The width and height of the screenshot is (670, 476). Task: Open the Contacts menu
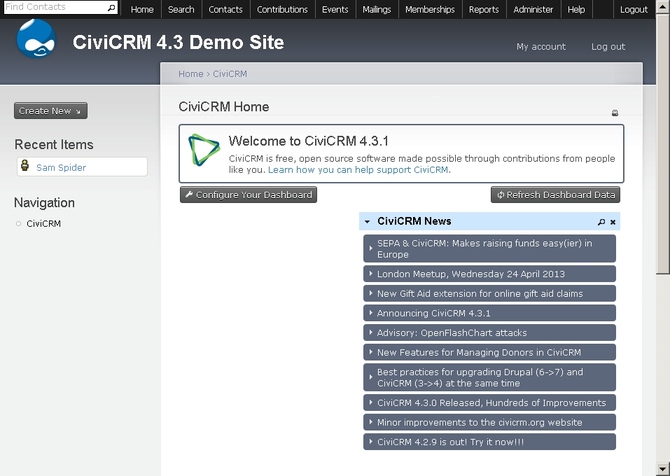click(x=225, y=9)
